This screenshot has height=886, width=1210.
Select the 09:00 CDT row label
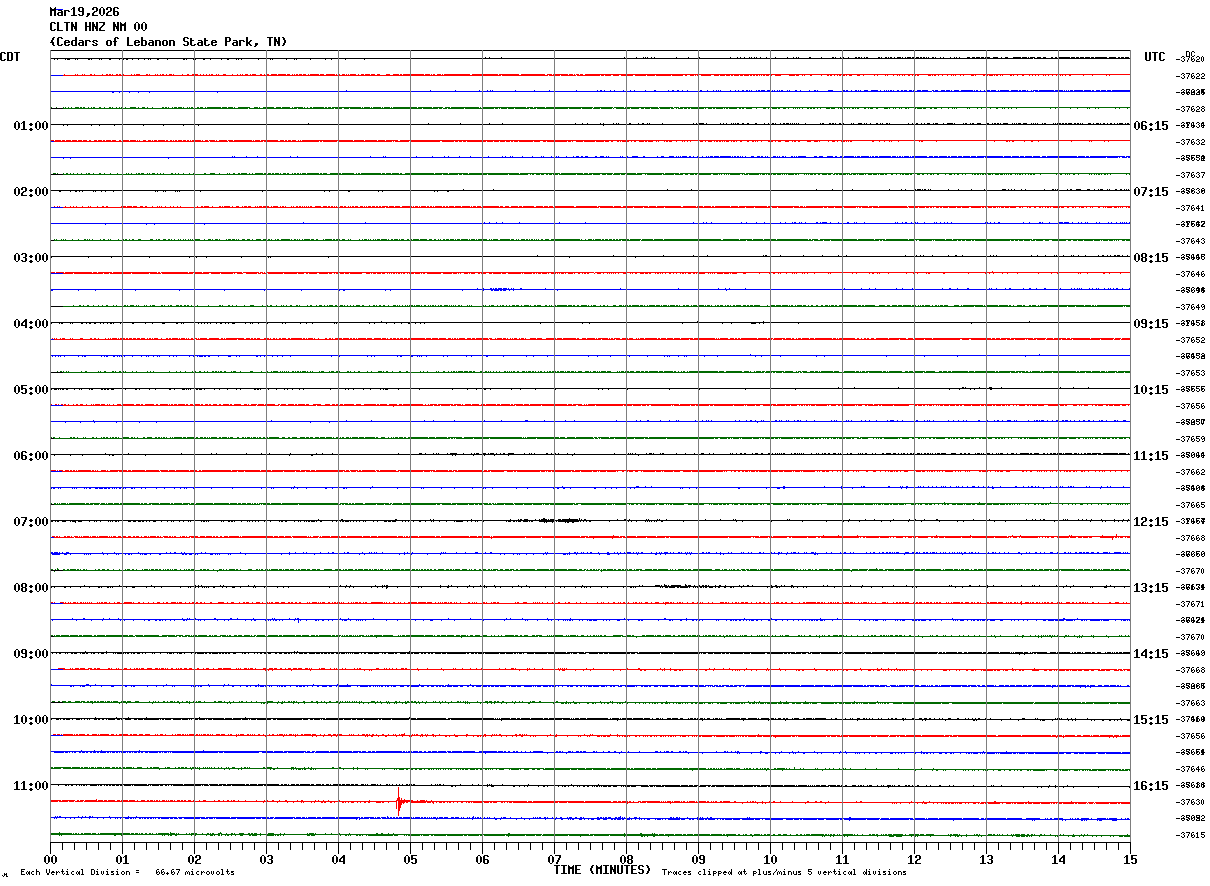click(31, 654)
